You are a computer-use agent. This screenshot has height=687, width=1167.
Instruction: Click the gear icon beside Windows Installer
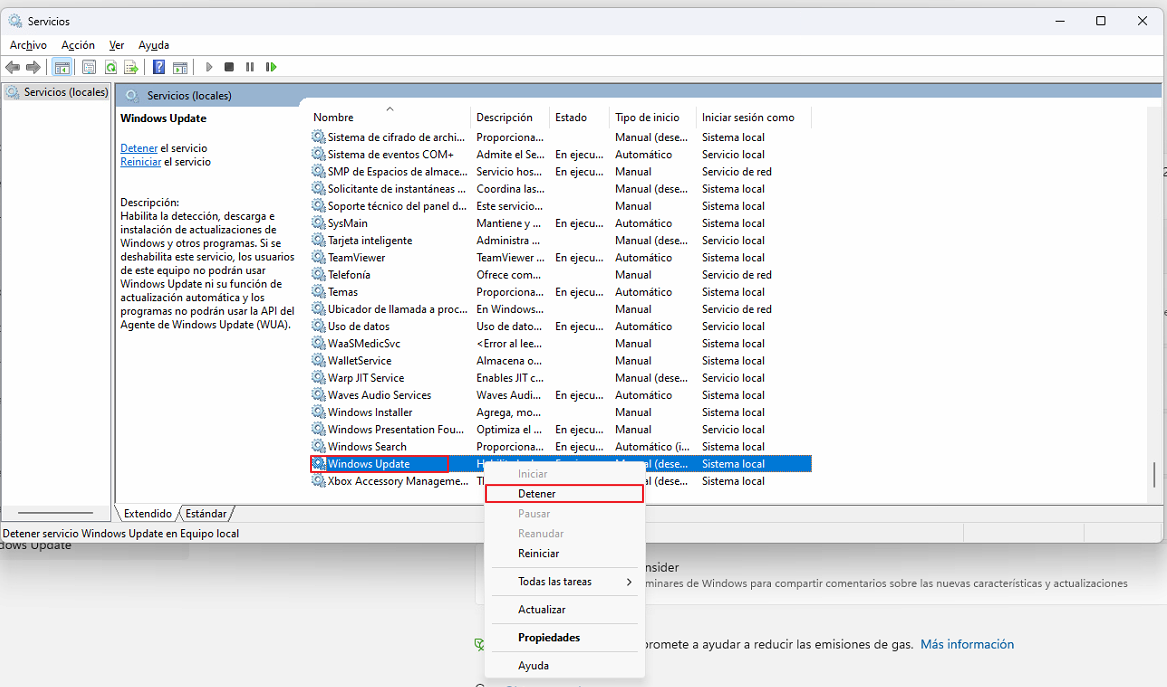click(319, 412)
